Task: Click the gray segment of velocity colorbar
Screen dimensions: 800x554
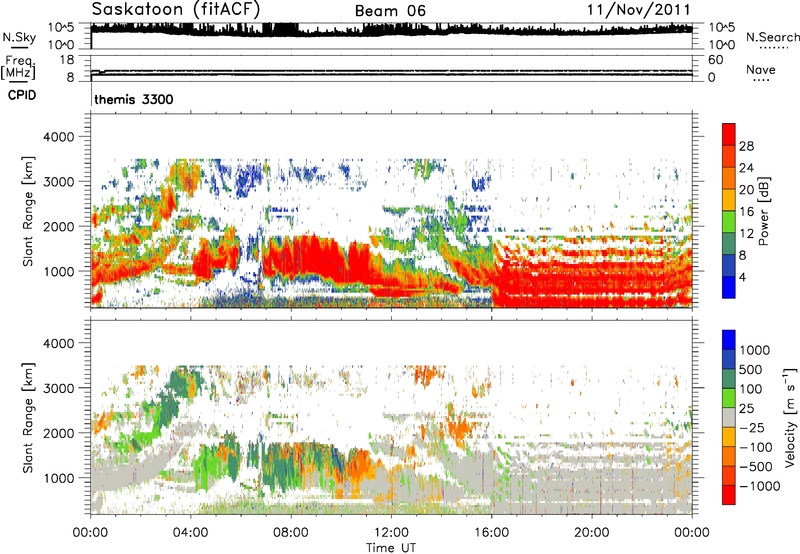Action: tap(729, 418)
